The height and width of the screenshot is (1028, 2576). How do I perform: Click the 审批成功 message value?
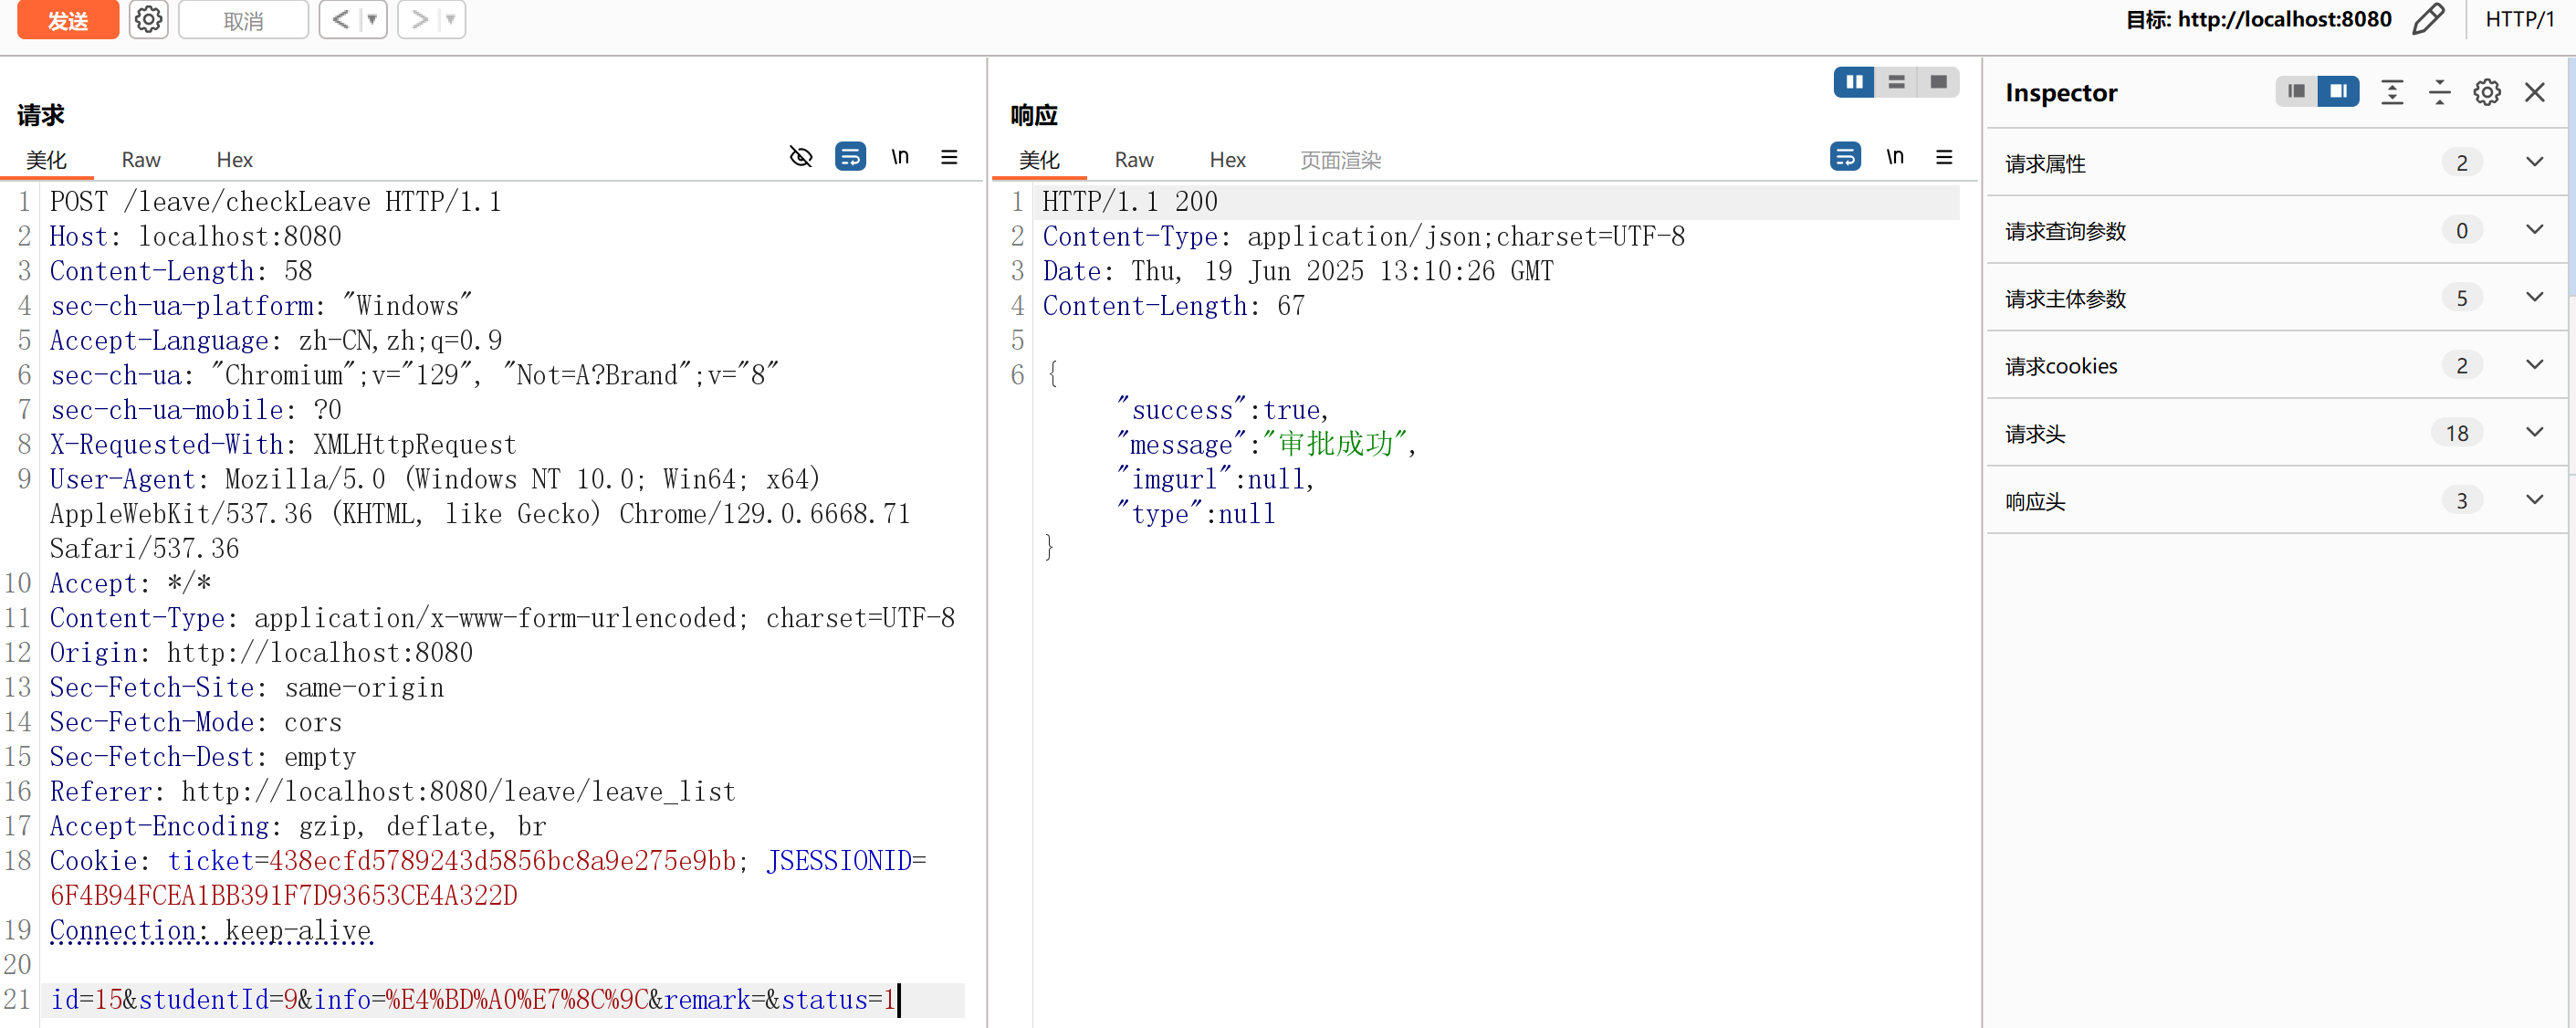[1335, 444]
